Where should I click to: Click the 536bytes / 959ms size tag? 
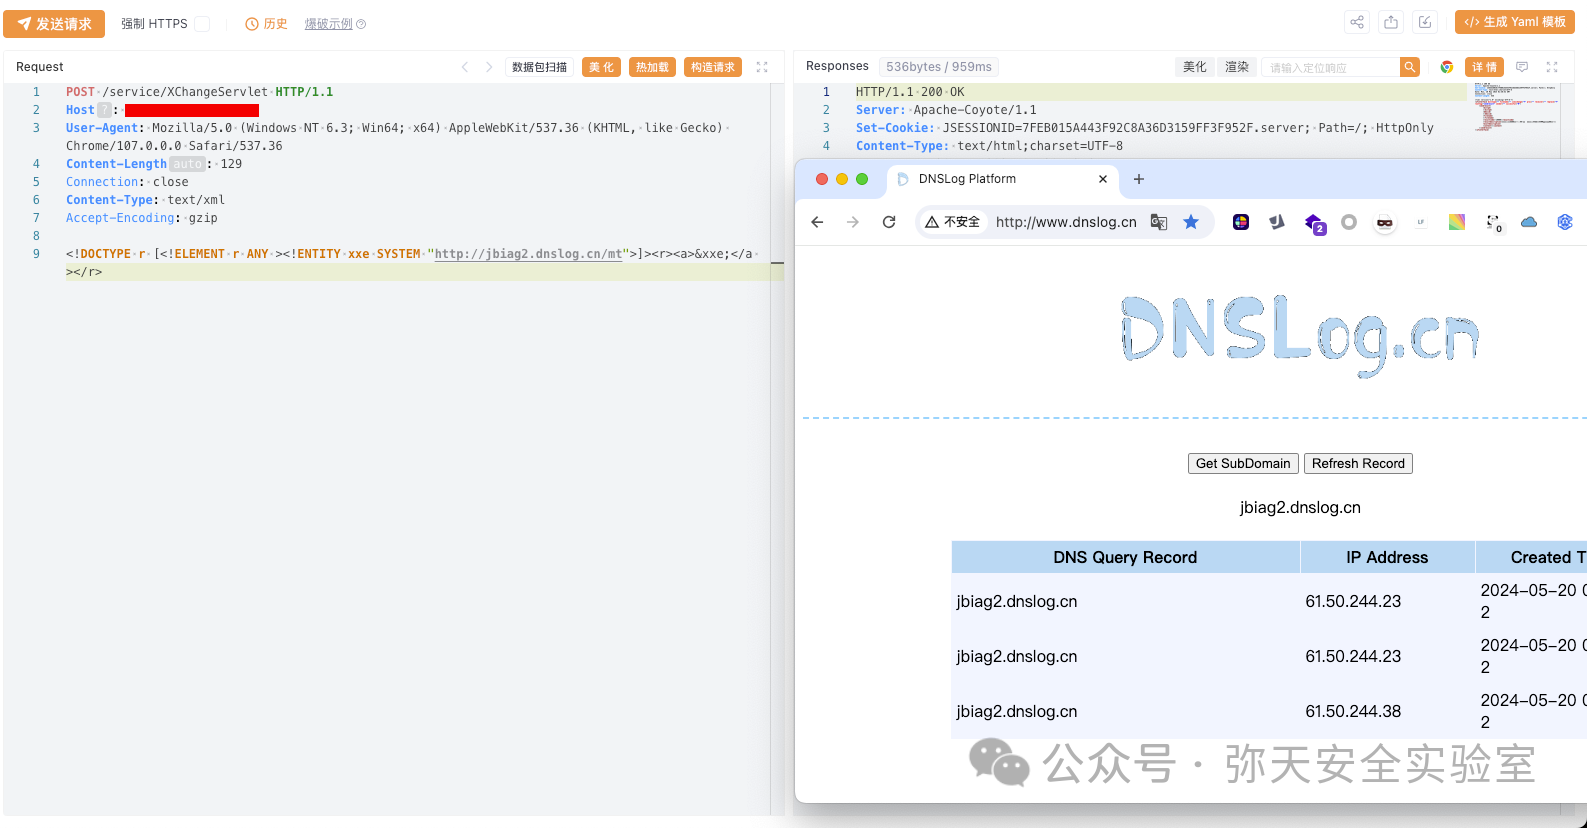tap(939, 67)
